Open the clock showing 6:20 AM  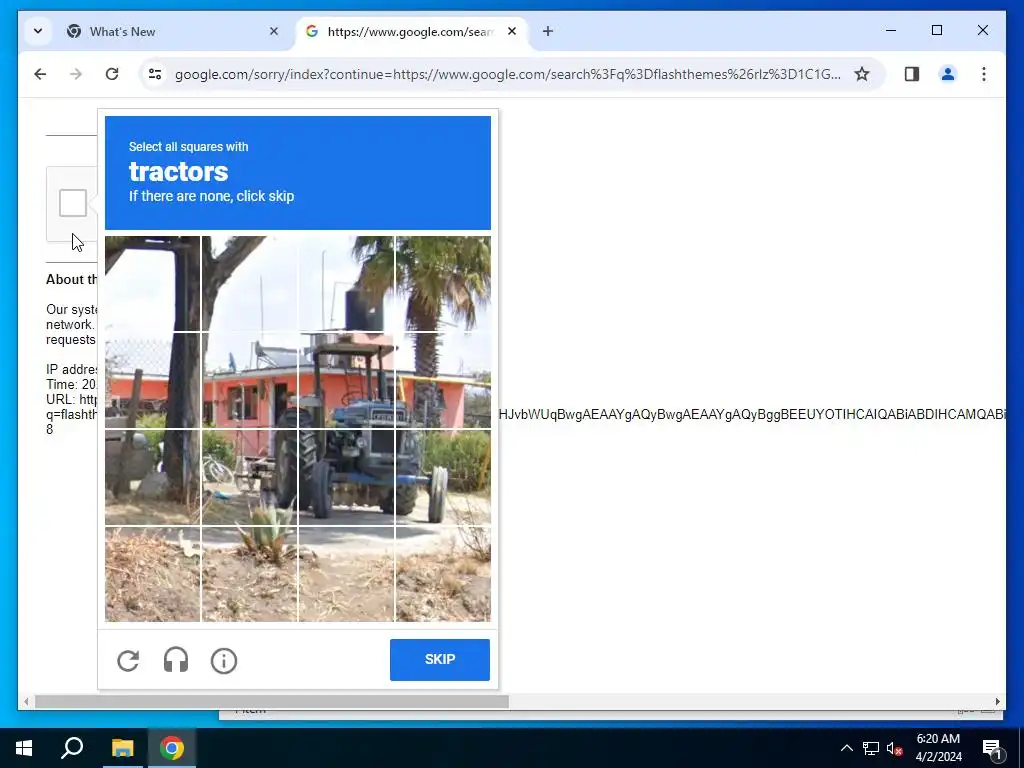938,748
